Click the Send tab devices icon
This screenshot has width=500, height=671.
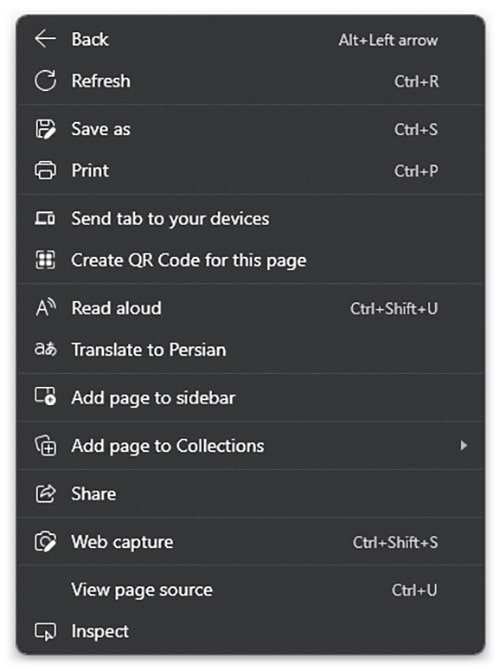coord(45,219)
